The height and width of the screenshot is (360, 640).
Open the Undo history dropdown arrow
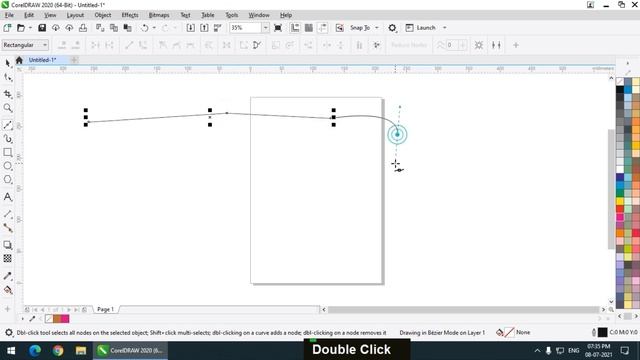[154, 28]
